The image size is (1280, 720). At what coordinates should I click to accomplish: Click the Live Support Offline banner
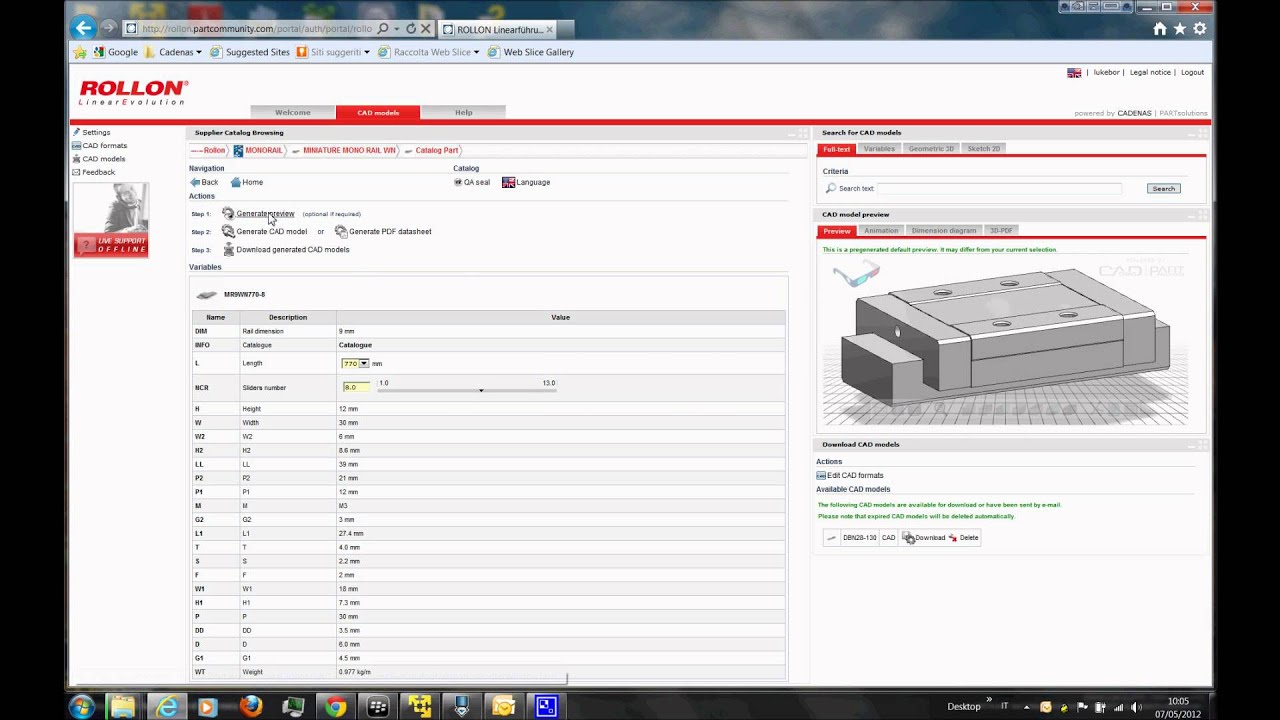click(111, 220)
